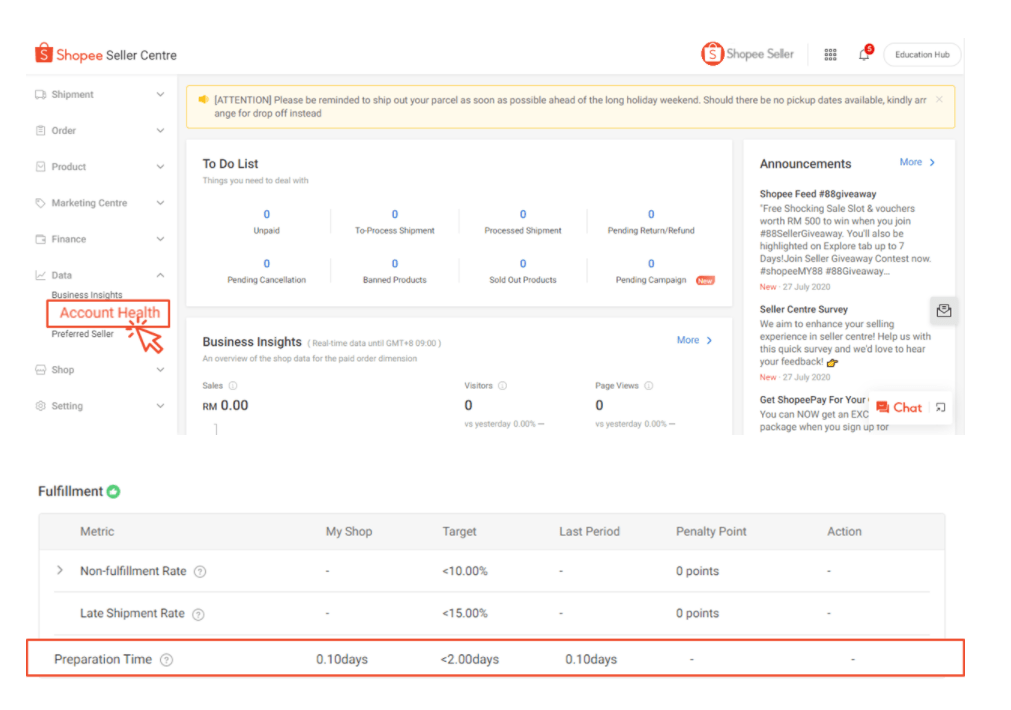Click the Page Views info icon
This screenshot has width=1011, height=710.
click(x=649, y=386)
